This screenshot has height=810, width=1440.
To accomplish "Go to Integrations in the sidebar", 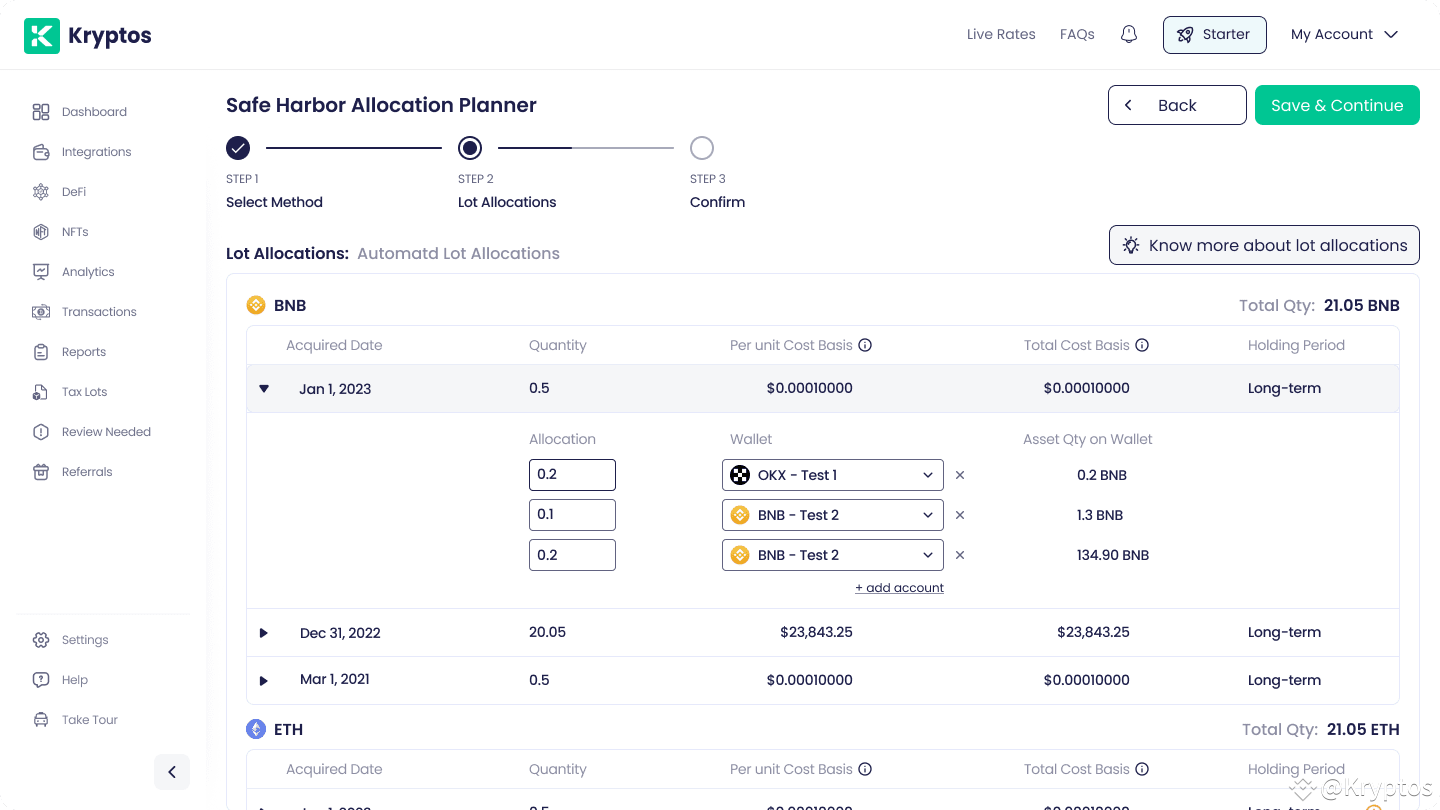I will pos(96,152).
